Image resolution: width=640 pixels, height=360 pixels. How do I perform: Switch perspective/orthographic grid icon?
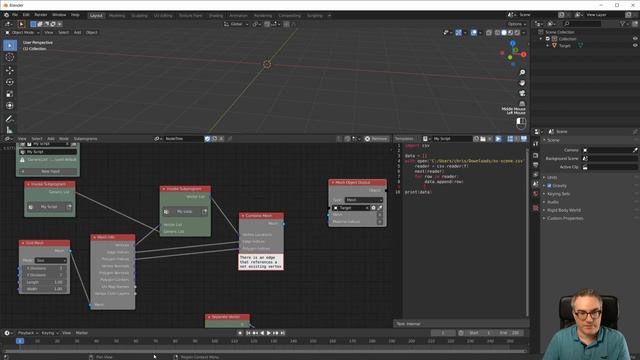click(x=522, y=104)
